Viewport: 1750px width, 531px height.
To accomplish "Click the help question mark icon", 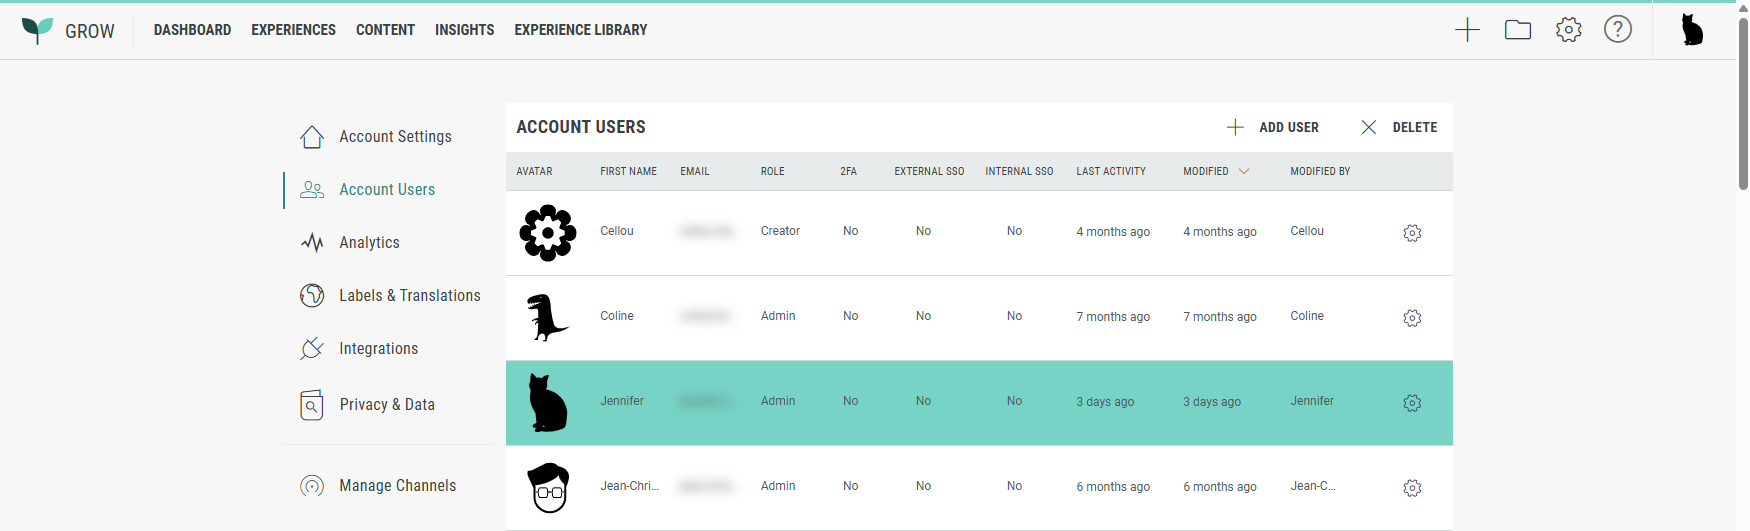I will click(x=1617, y=30).
